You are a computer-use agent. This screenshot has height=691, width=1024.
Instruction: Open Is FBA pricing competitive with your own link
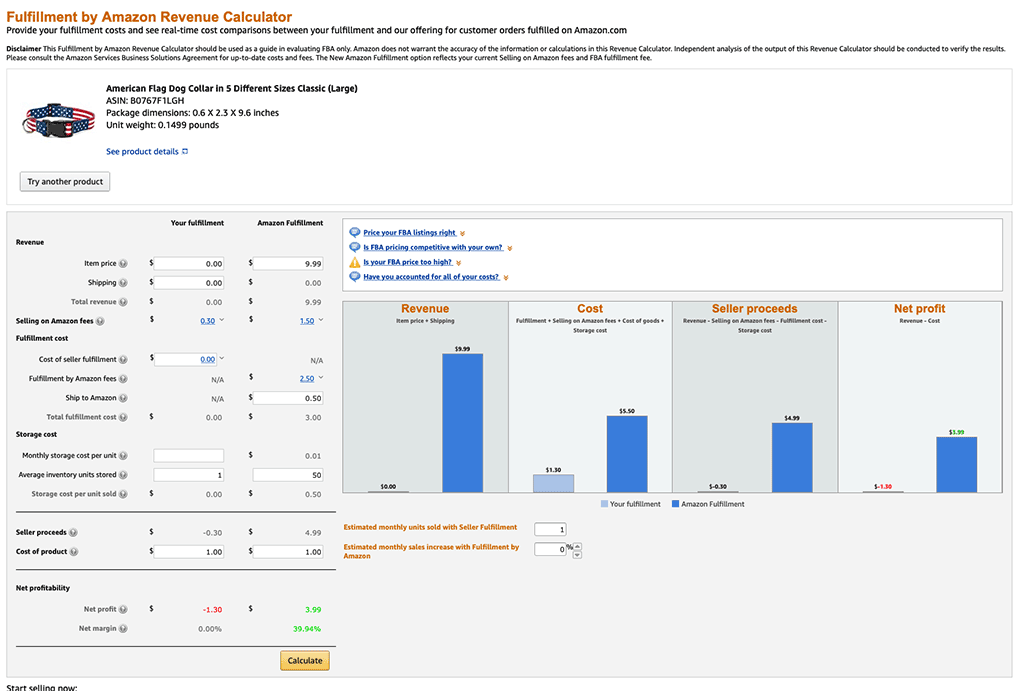tap(433, 248)
